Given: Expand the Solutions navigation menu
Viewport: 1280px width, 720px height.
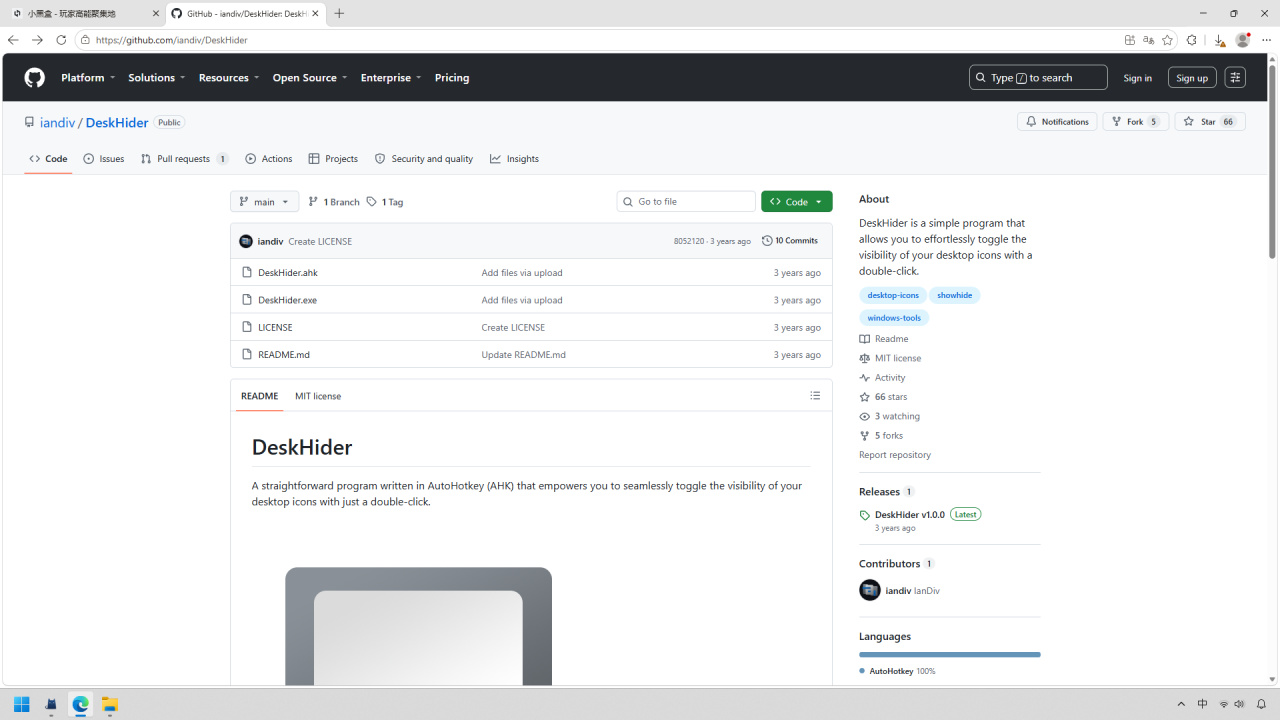Looking at the screenshot, I should 157,78.
